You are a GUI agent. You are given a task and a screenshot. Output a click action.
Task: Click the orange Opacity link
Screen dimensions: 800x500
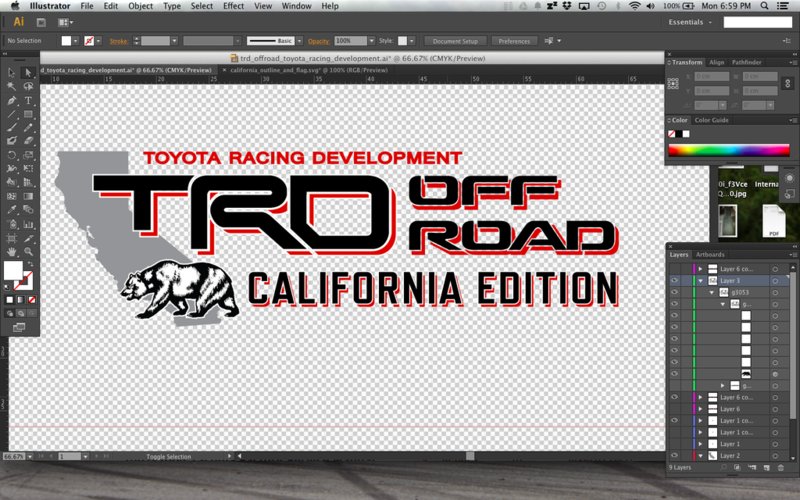point(318,41)
